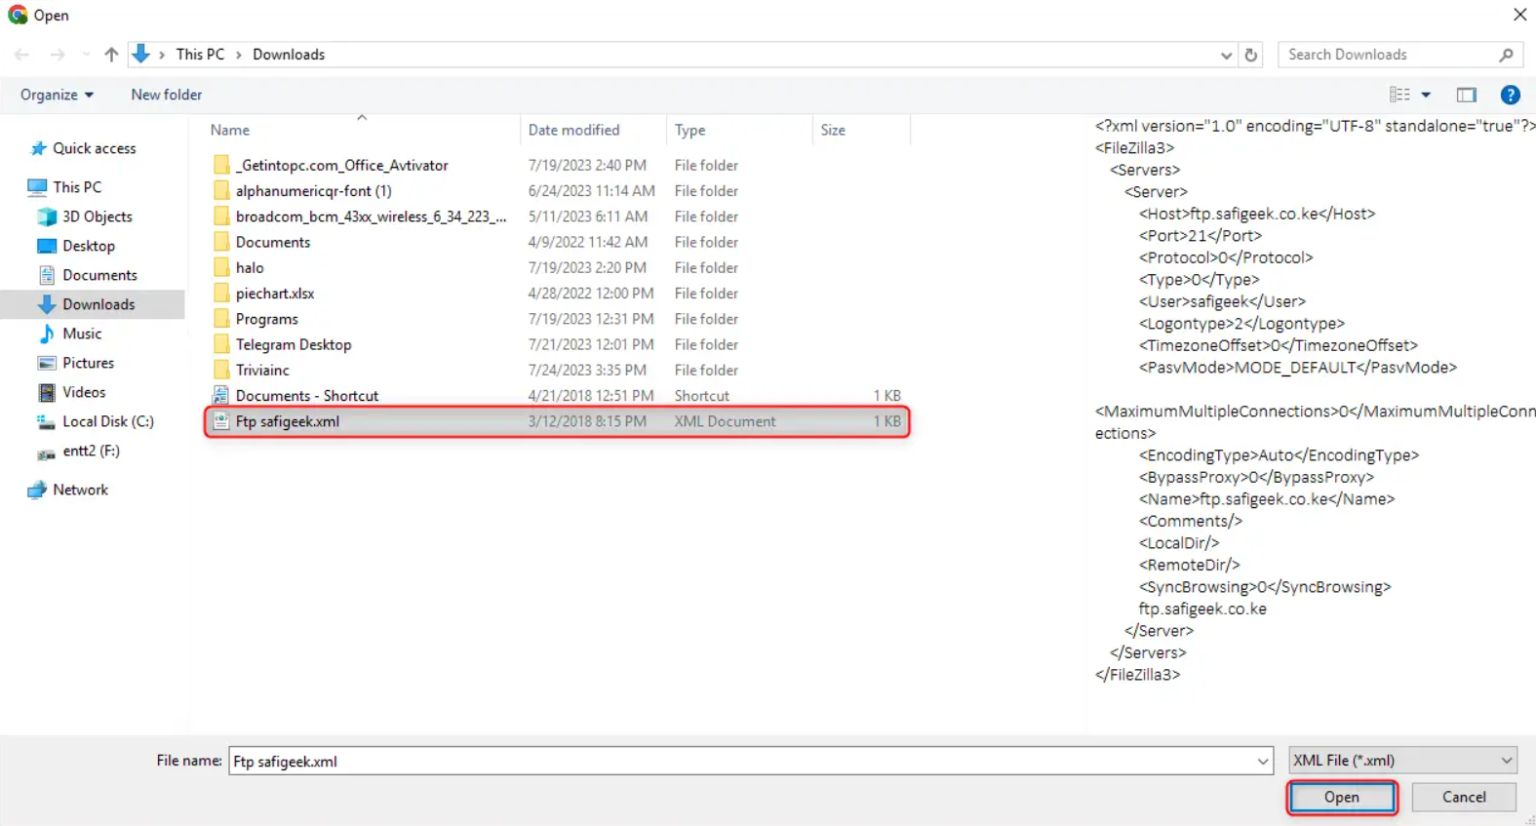Switch to This PC in the breadcrumb
The height and width of the screenshot is (826, 1536).
pos(200,54)
